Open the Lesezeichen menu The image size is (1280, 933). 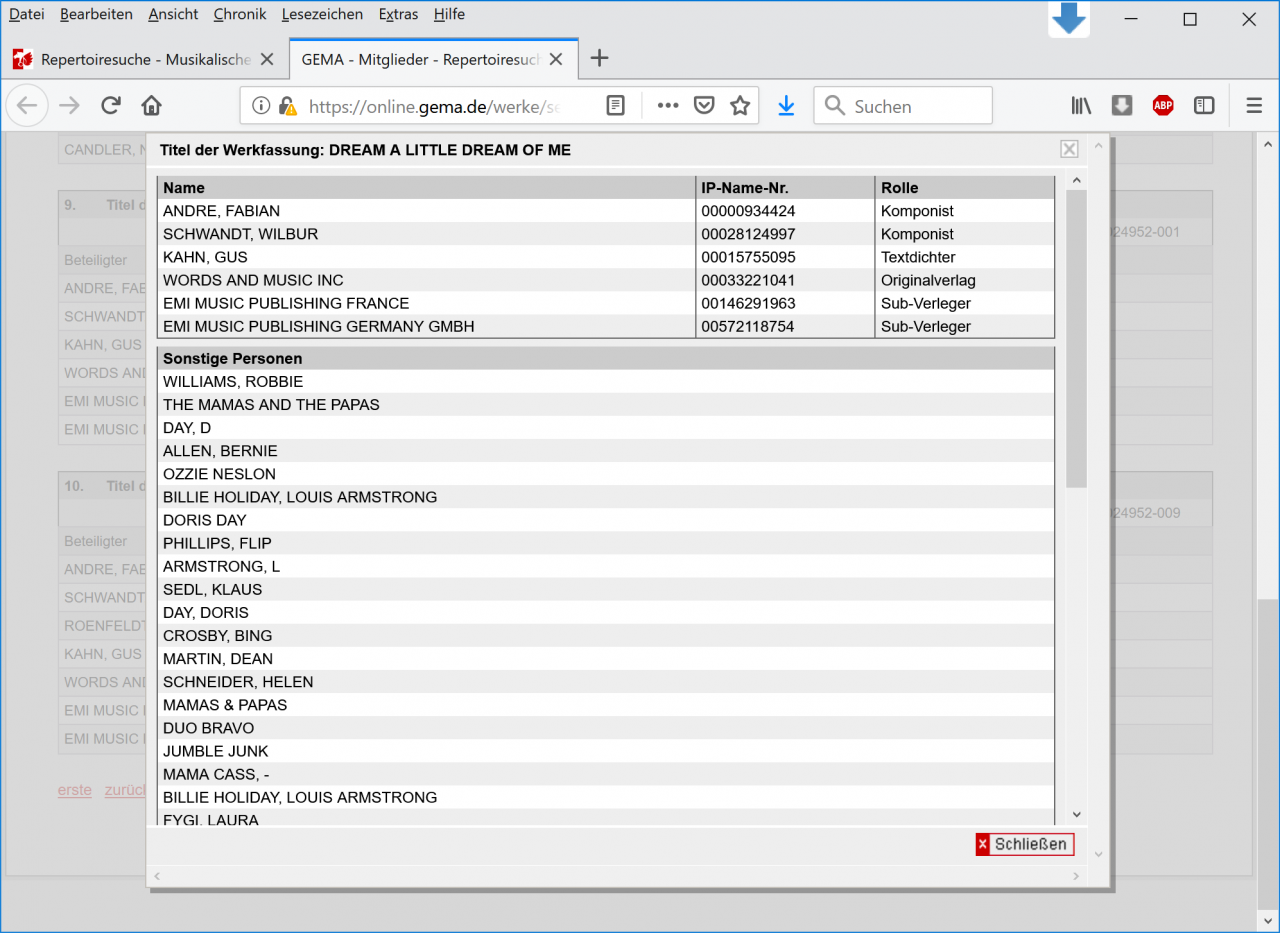click(x=322, y=15)
